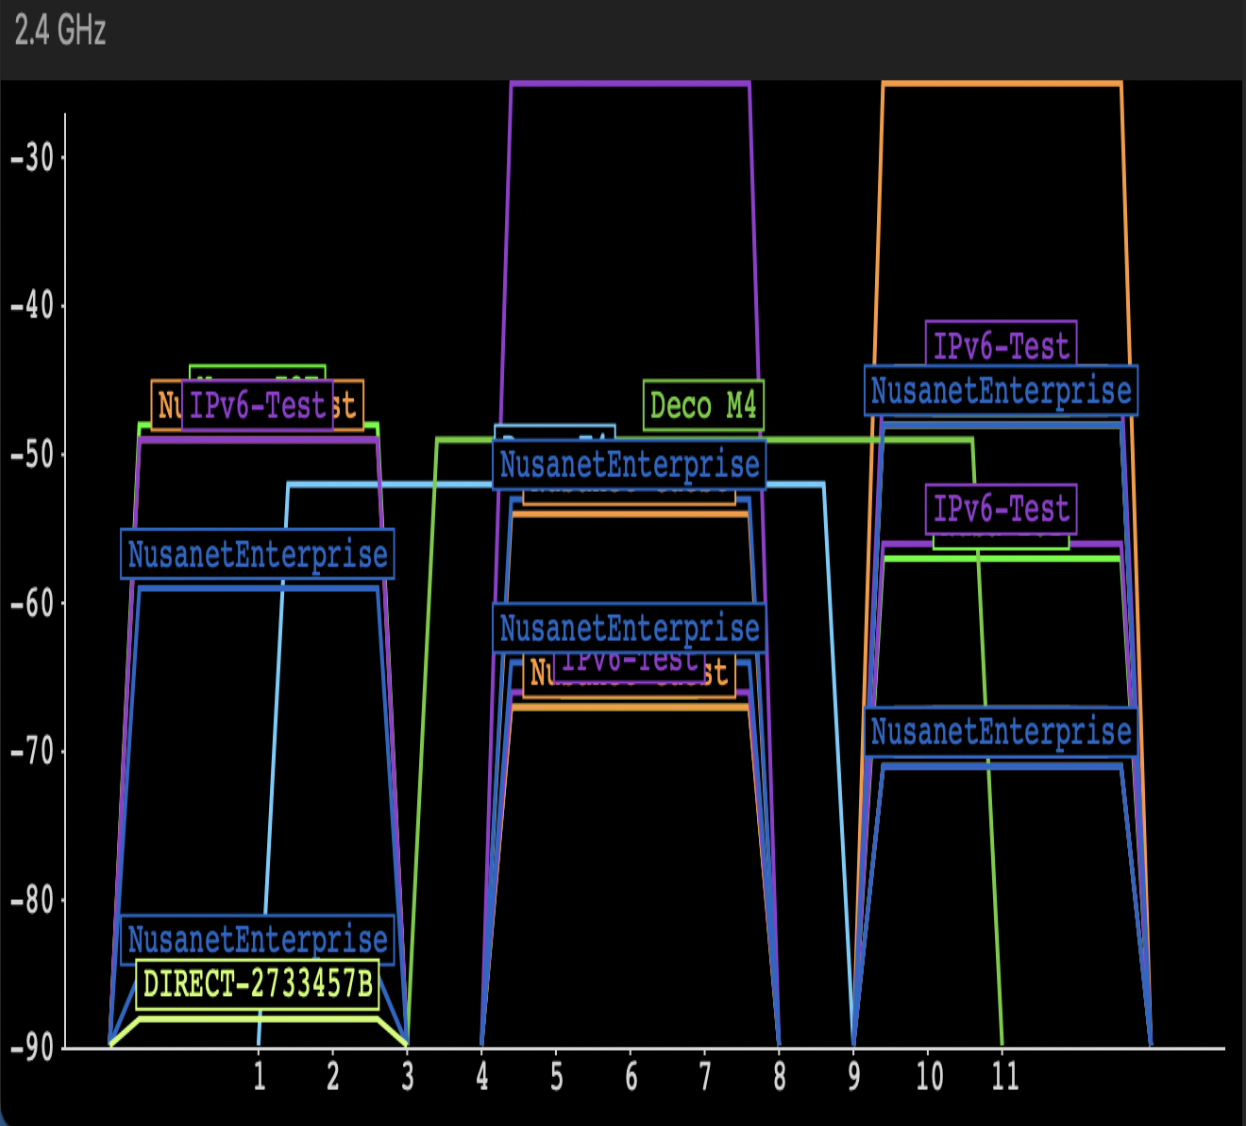Select channel 3 on the channel axis
Screen dimensions: 1246x1126
[x=407, y=1076]
